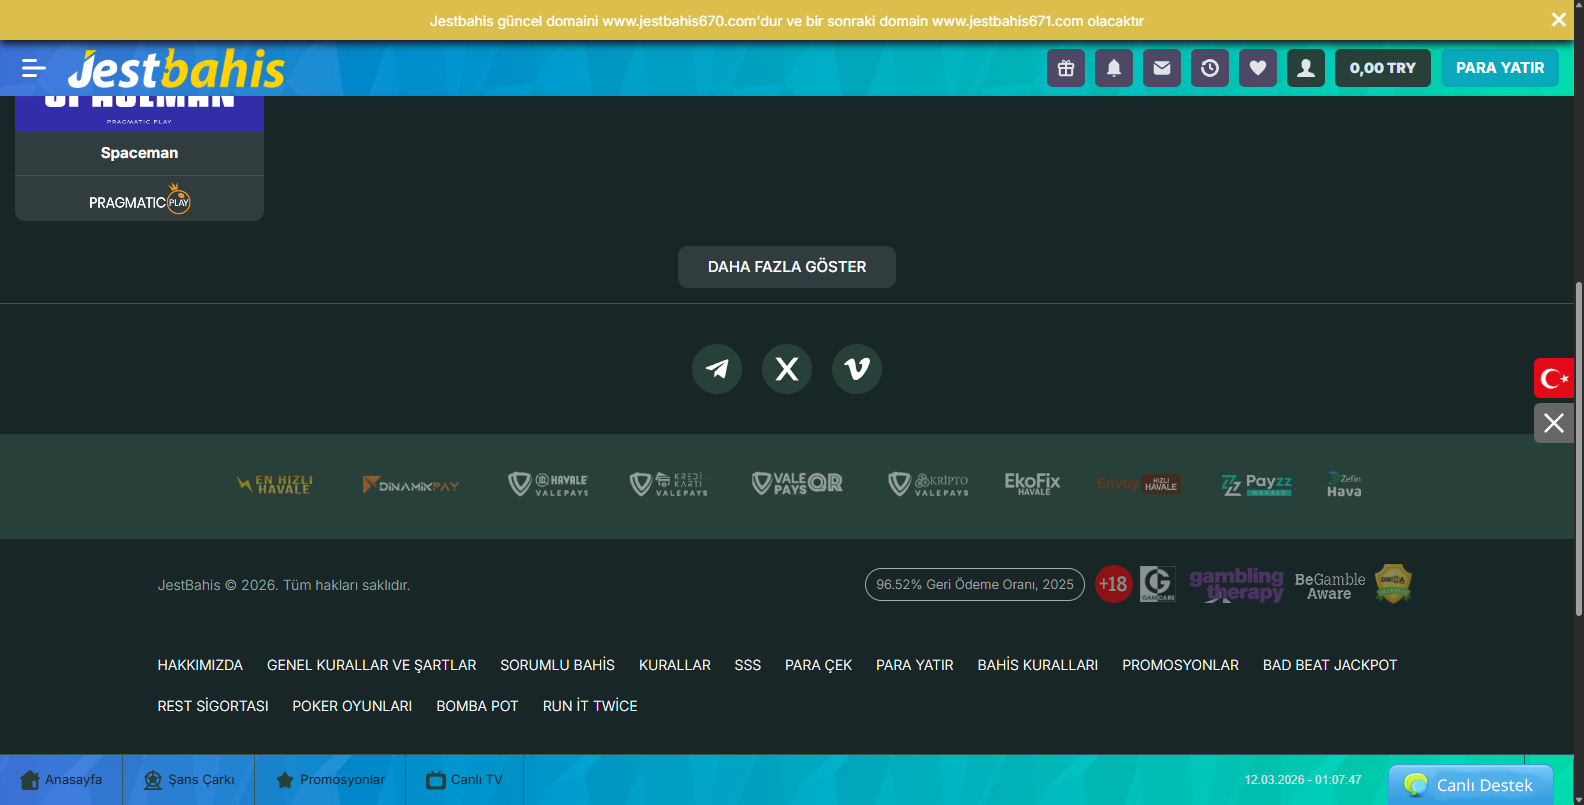The image size is (1584, 805).
Task: Click DAHA FAZLA GÖSTER button
Action: coord(787,267)
